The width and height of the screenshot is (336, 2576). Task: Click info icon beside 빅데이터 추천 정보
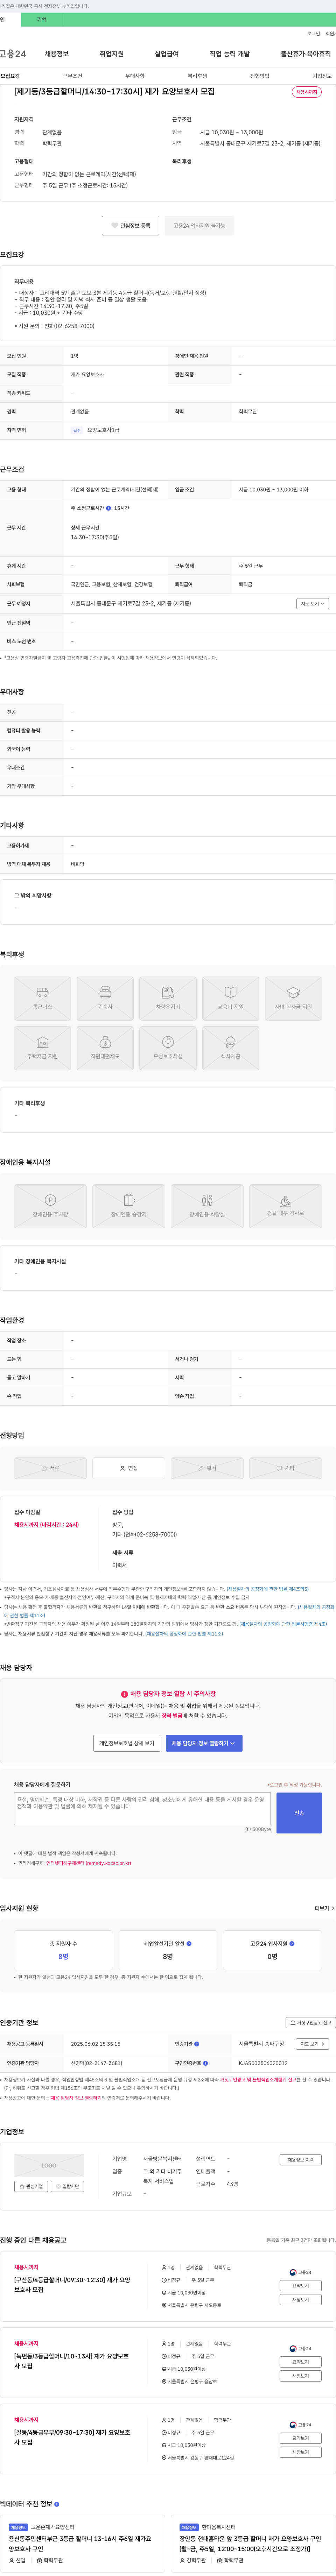pos(56,2504)
